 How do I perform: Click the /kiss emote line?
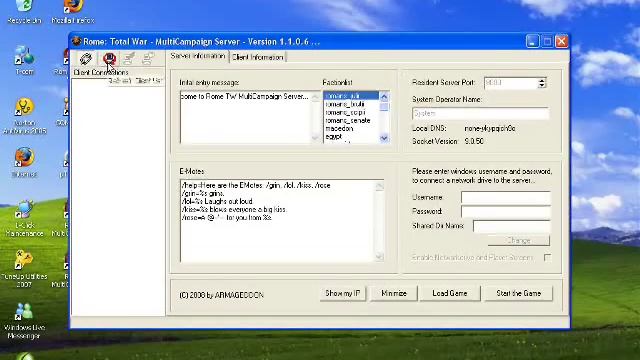234,209
